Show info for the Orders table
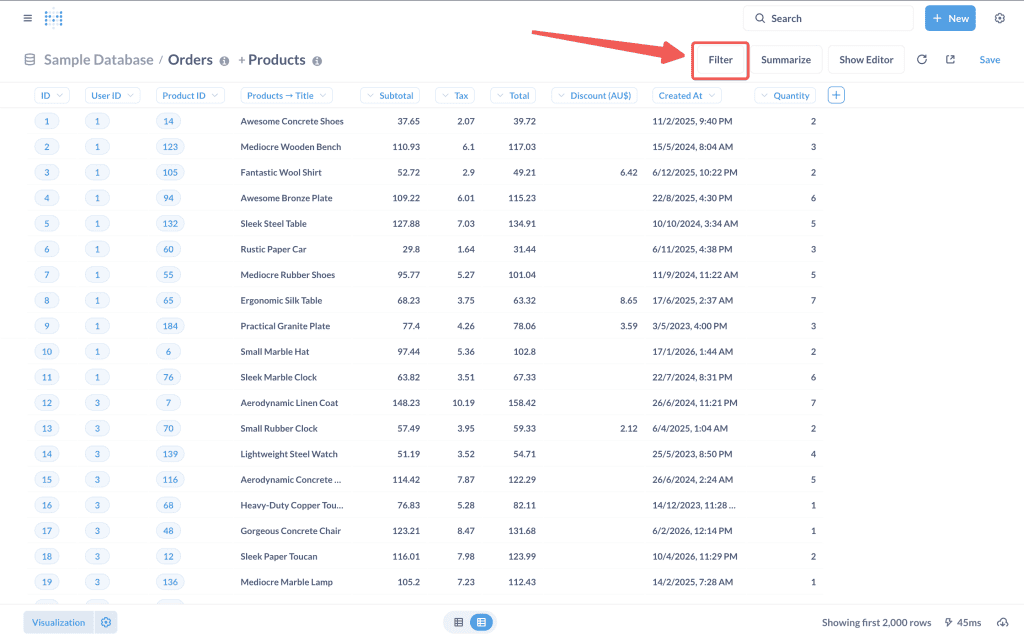Image resolution: width=1024 pixels, height=640 pixels. 224,61
